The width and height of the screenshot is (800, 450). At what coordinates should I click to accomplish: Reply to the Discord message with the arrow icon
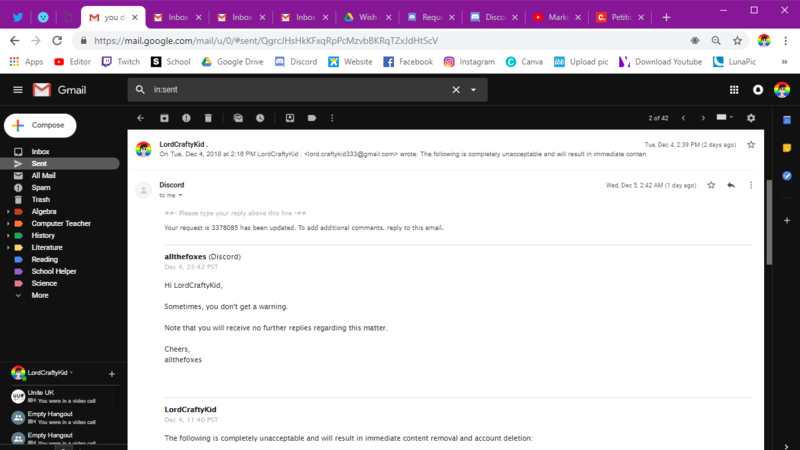pos(731,185)
